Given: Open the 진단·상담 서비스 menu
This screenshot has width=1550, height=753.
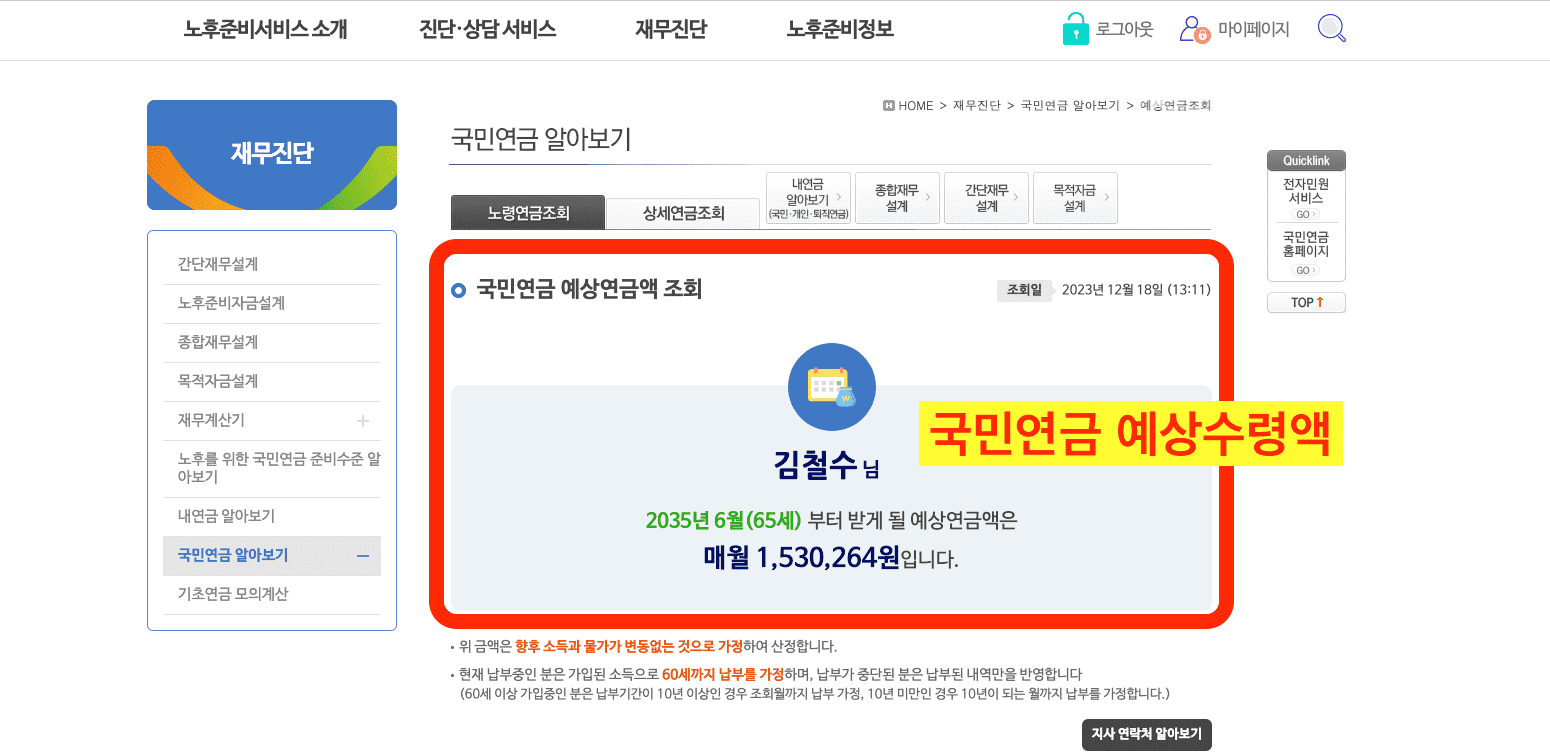Looking at the screenshot, I should coord(487,30).
